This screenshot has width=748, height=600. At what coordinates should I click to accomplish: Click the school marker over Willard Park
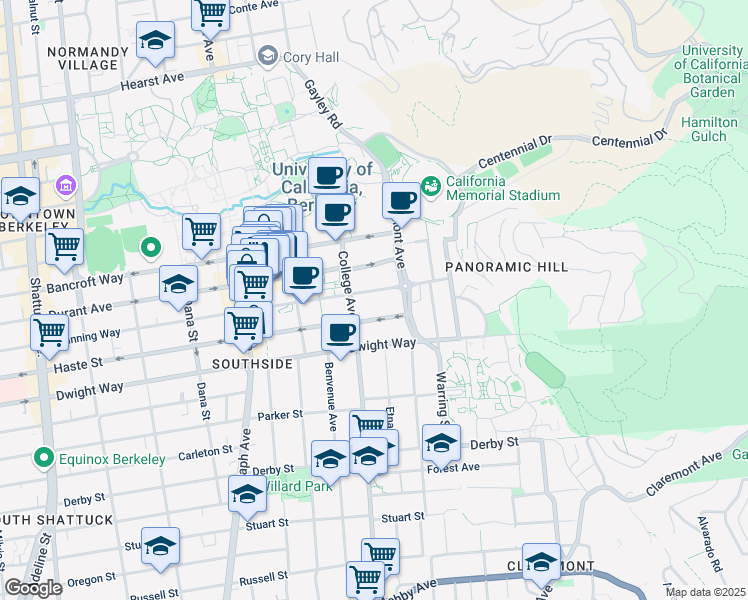(x=330, y=460)
